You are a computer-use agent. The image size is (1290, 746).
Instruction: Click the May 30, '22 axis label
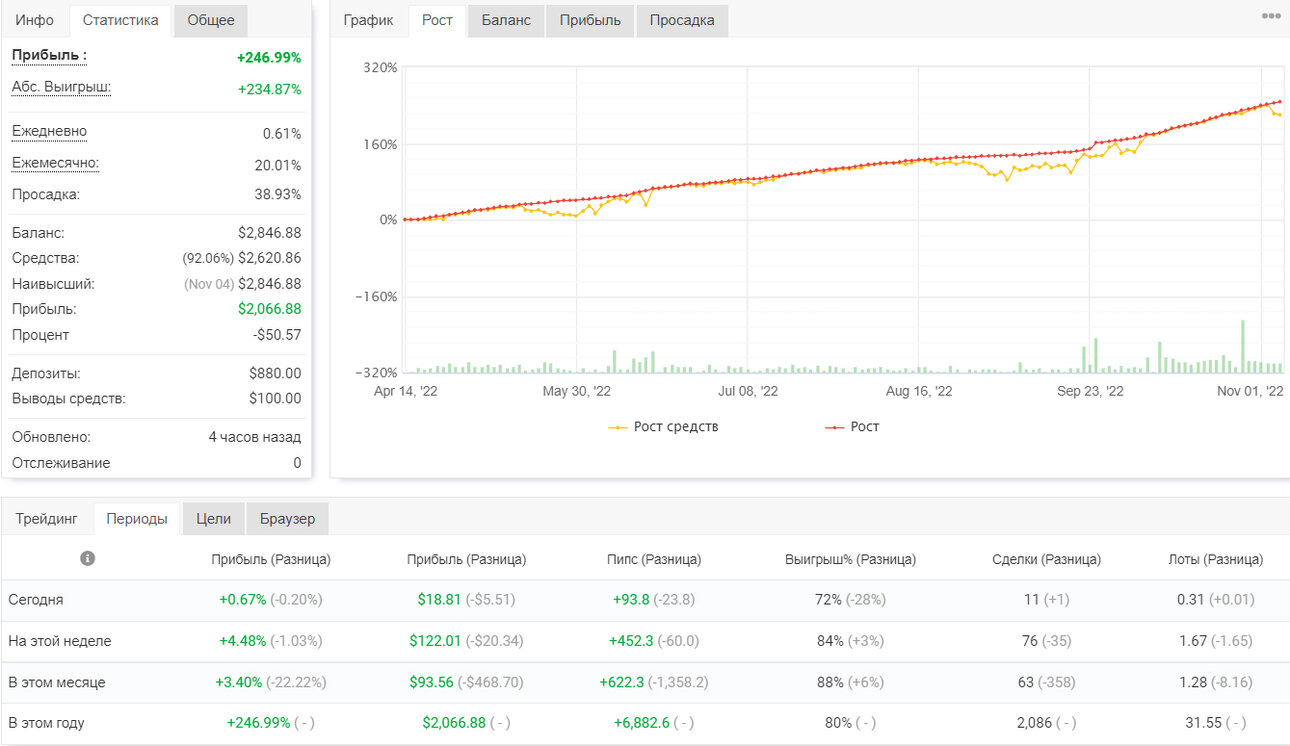click(x=576, y=391)
